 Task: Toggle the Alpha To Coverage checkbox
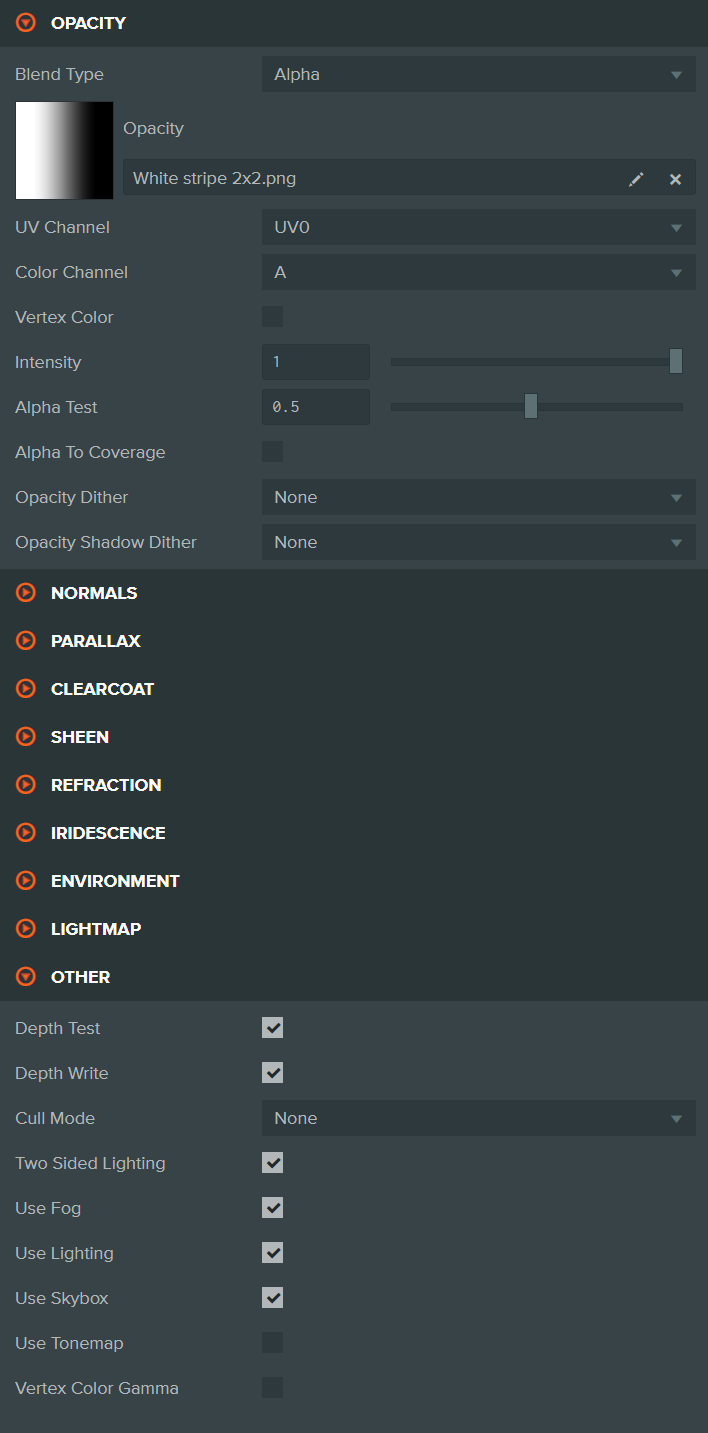pyautogui.click(x=272, y=452)
